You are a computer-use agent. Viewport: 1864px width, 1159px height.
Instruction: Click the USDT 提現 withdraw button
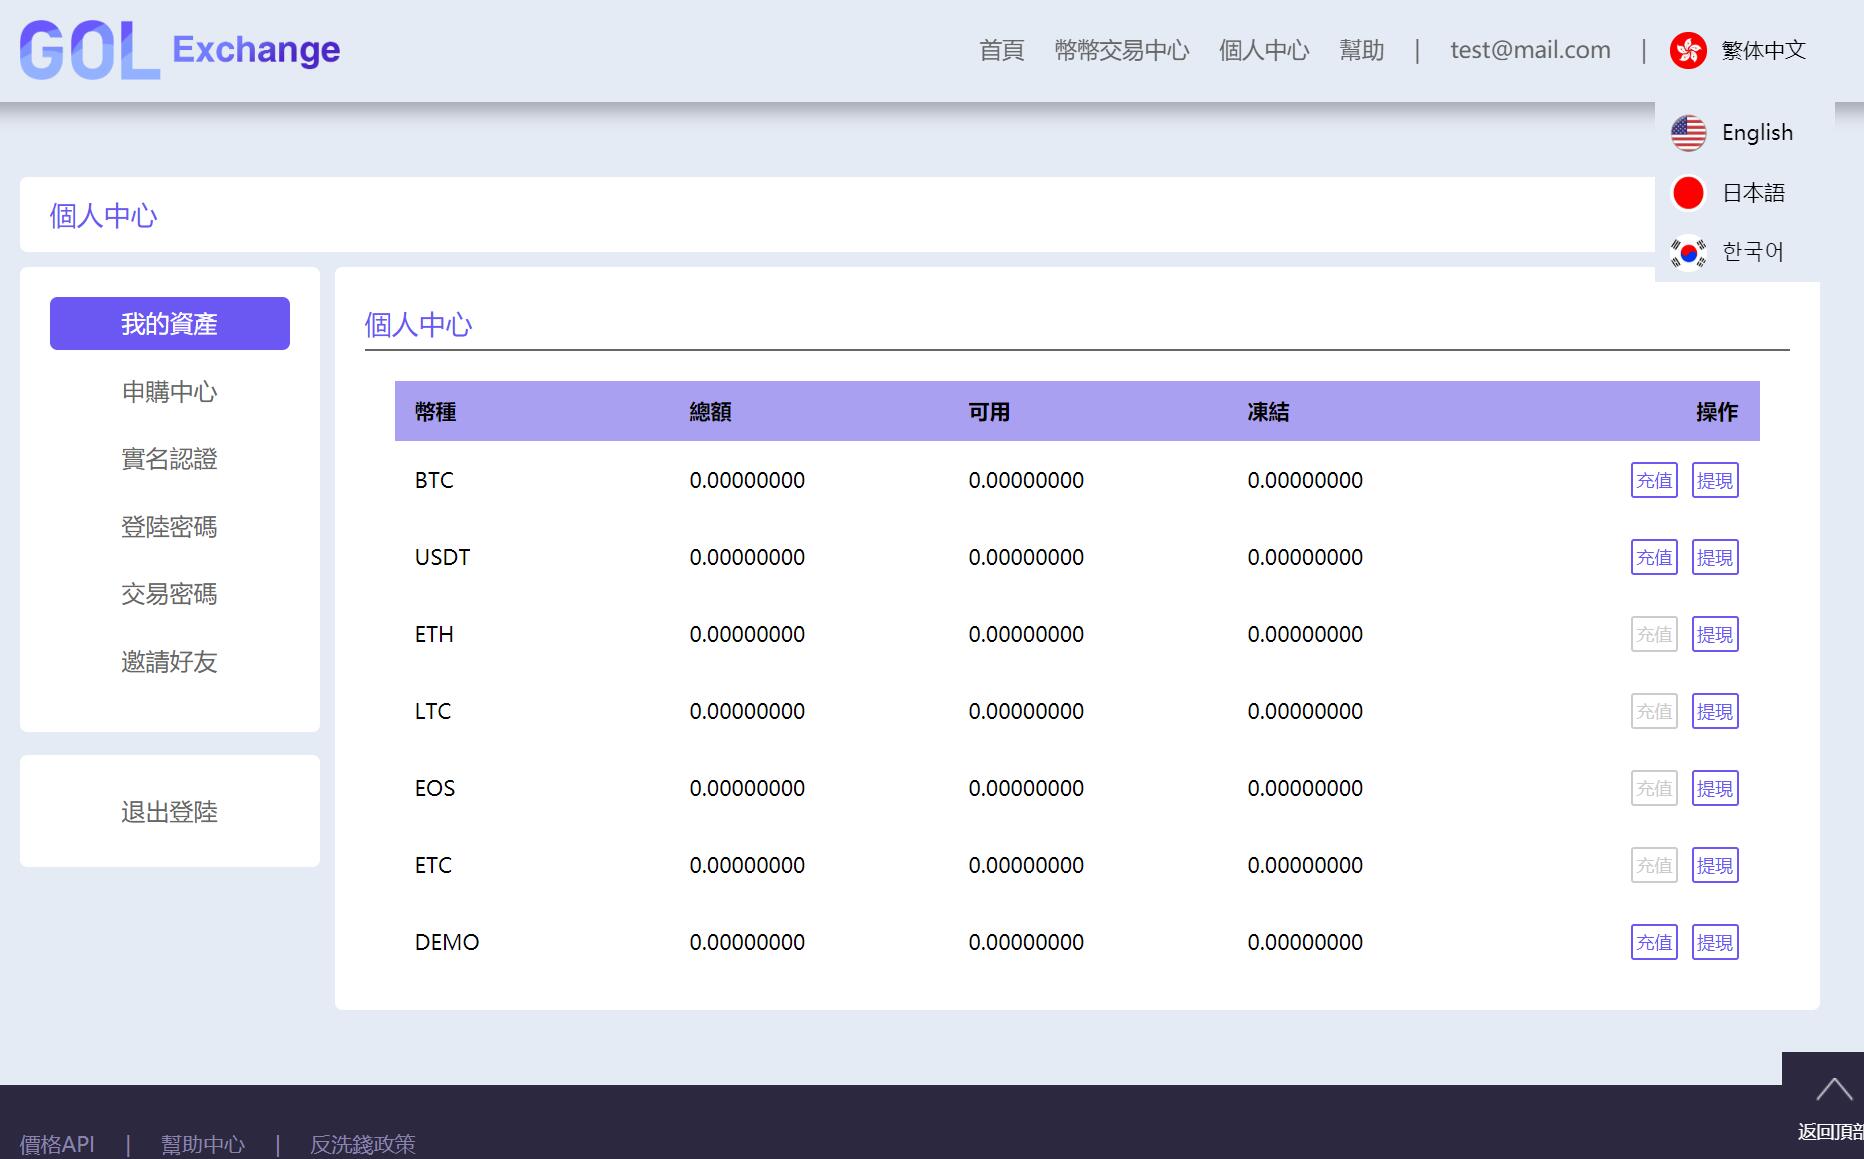1714,557
